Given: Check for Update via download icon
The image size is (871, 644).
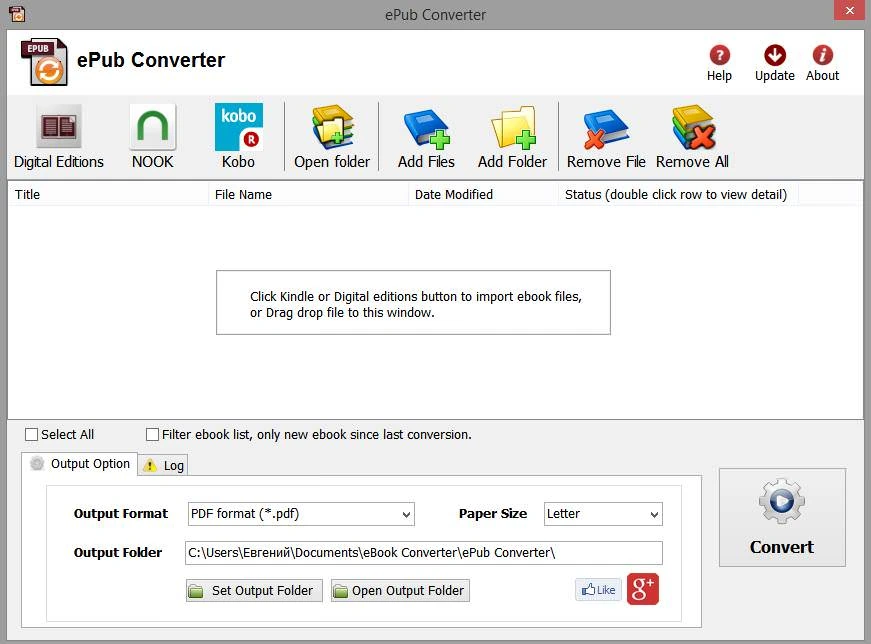Looking at the screenshot, I should [x=774, y=55].
